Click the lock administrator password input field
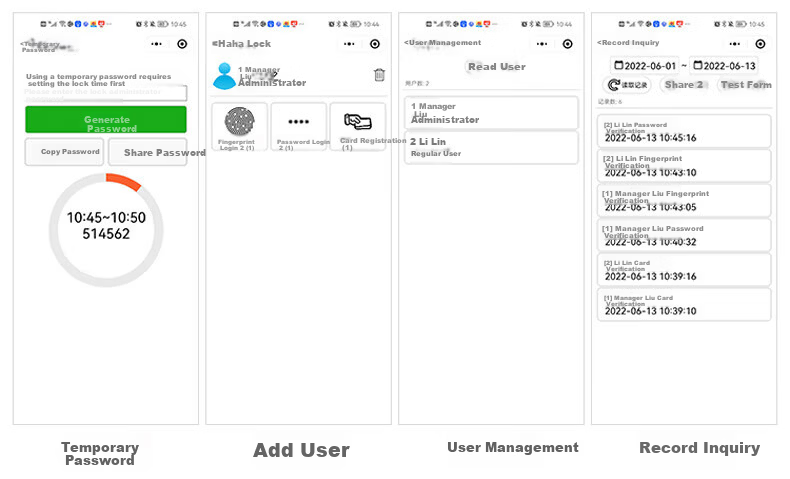Screen dimensions: 790x479 coord(106,93)
